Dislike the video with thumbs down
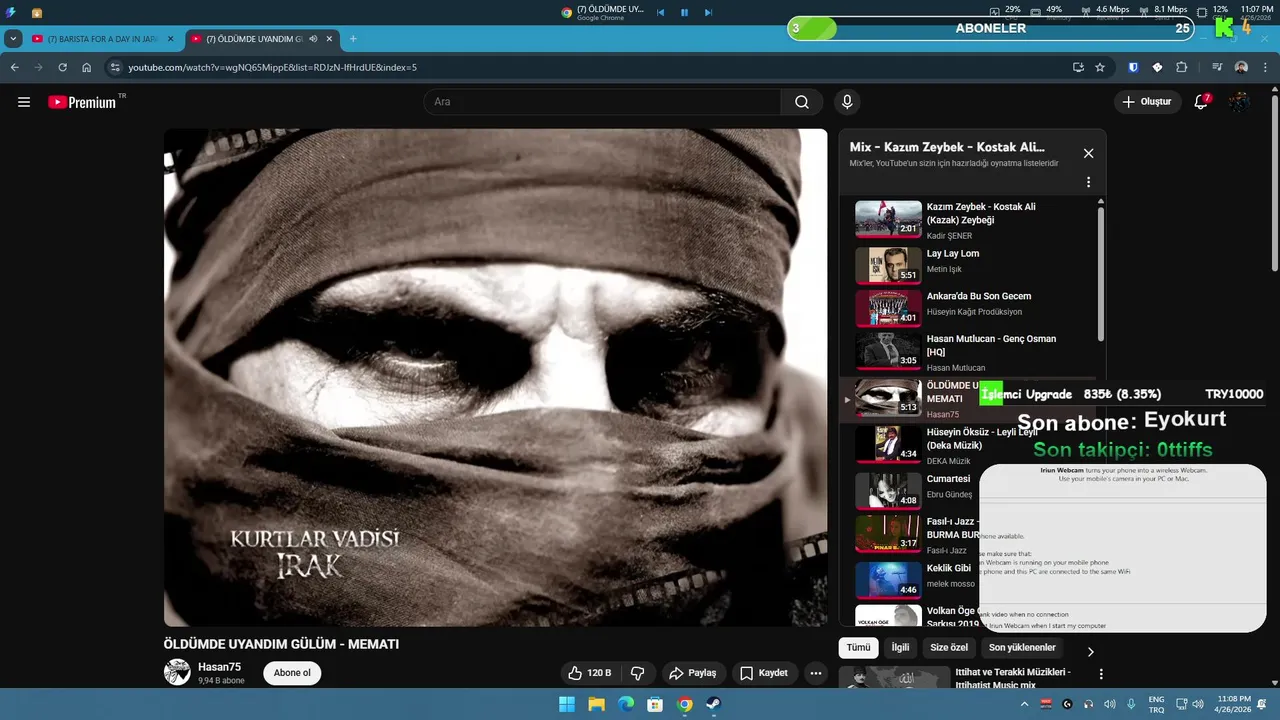 637,673
